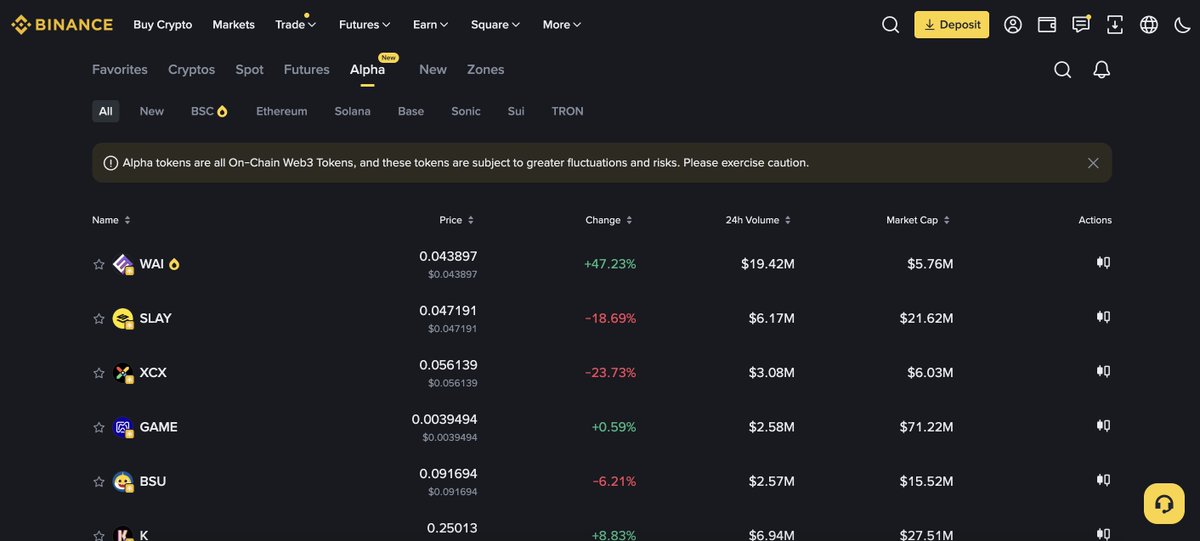The height and width of the screenshot is (541, 1200).
Task: Dismiss the Alpha tokens caution banner
Action: click(x=1093, y=163)
